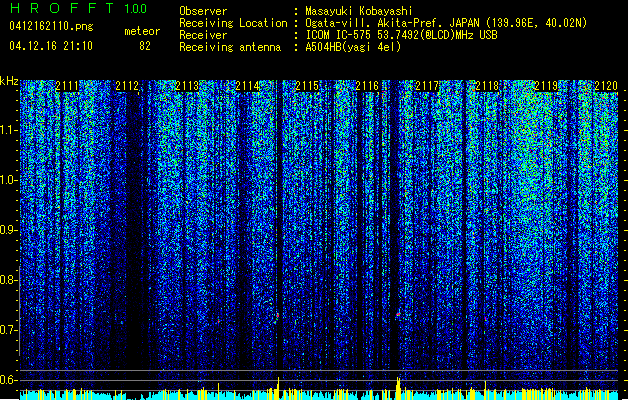This screenshot has height=400, width=629.
Task: Click the red meteor echo just before 2115
Action: (x=277, y=316)
